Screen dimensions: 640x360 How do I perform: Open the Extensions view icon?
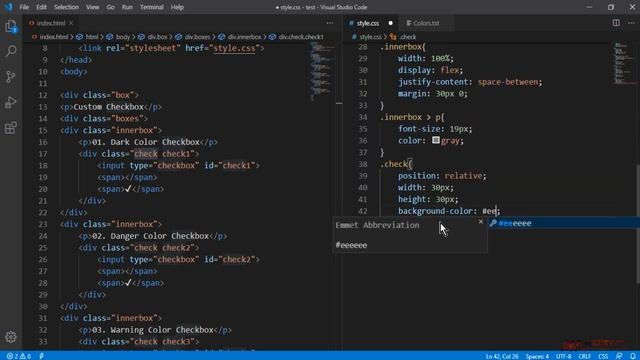(11, 128)
